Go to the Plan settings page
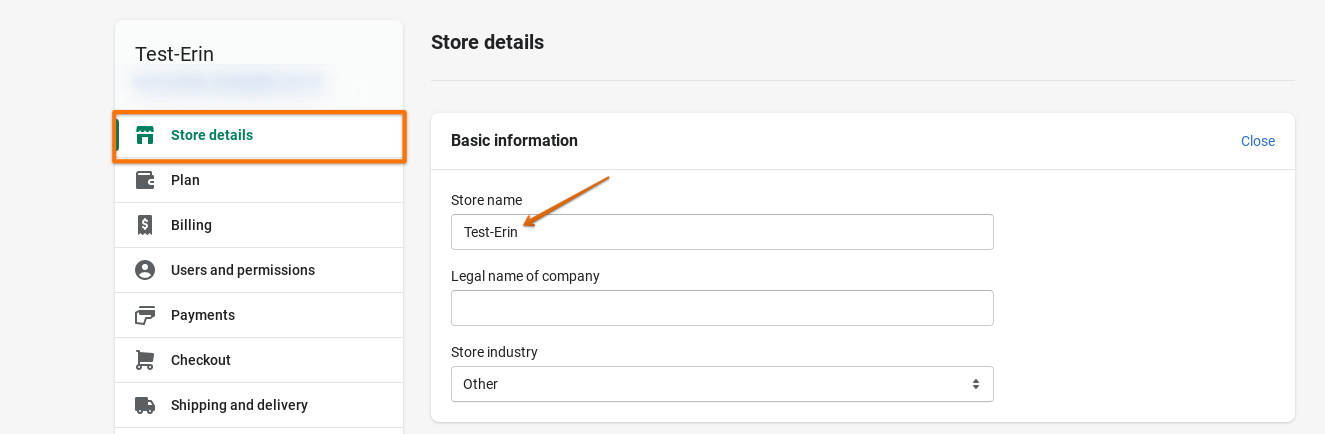 coord(185,180)
